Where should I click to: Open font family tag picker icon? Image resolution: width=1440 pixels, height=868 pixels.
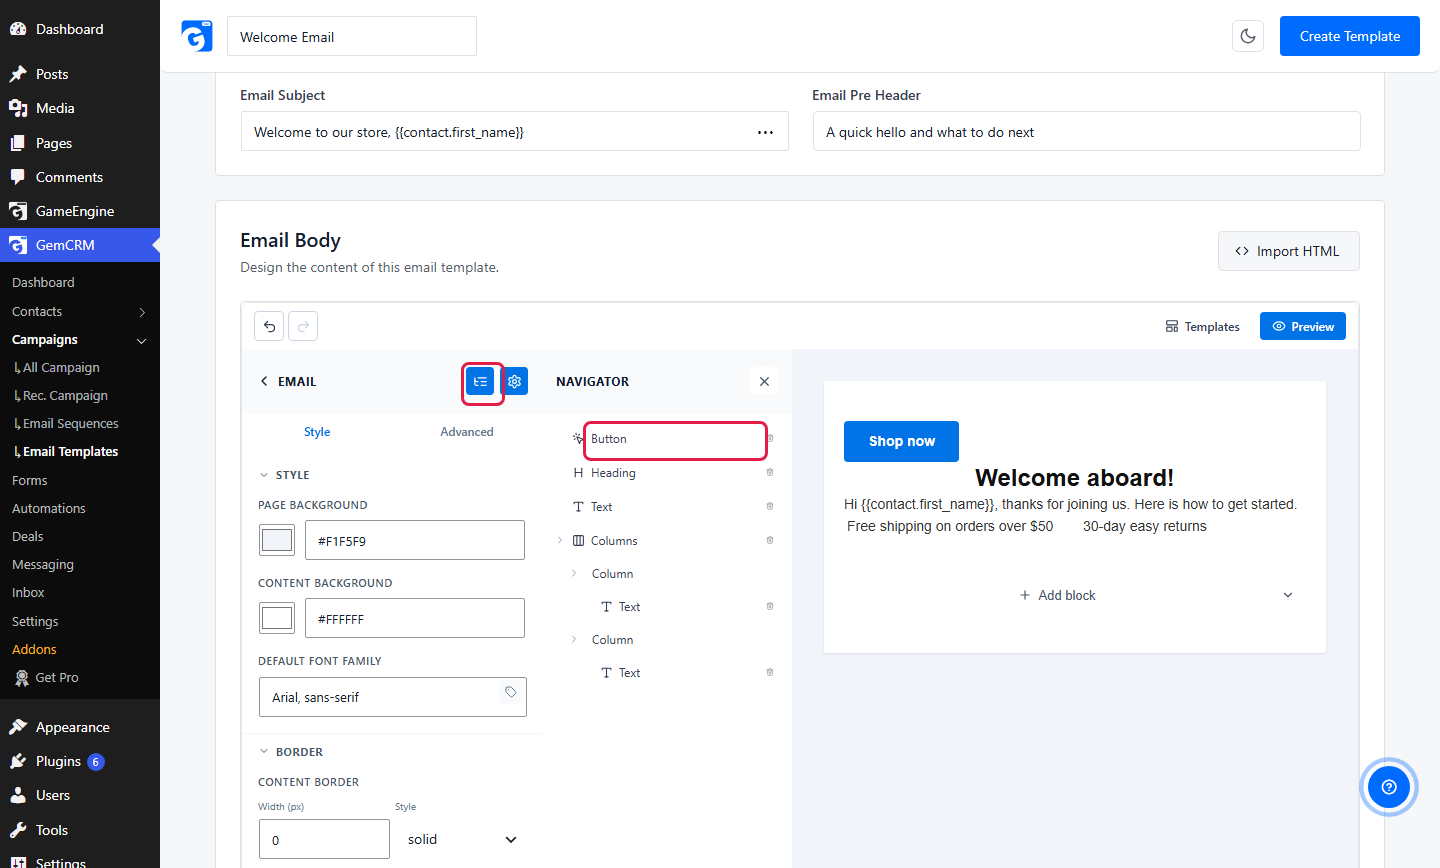tap(511, 692)
